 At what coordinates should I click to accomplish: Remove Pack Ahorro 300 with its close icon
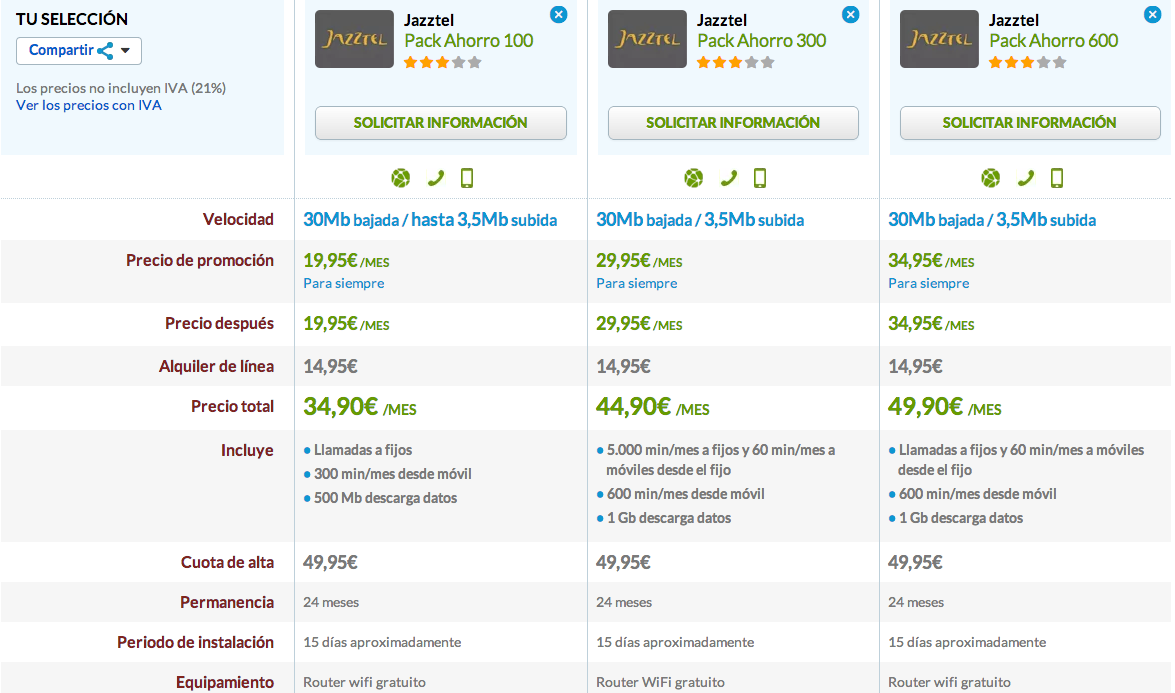tap(851, 14)
